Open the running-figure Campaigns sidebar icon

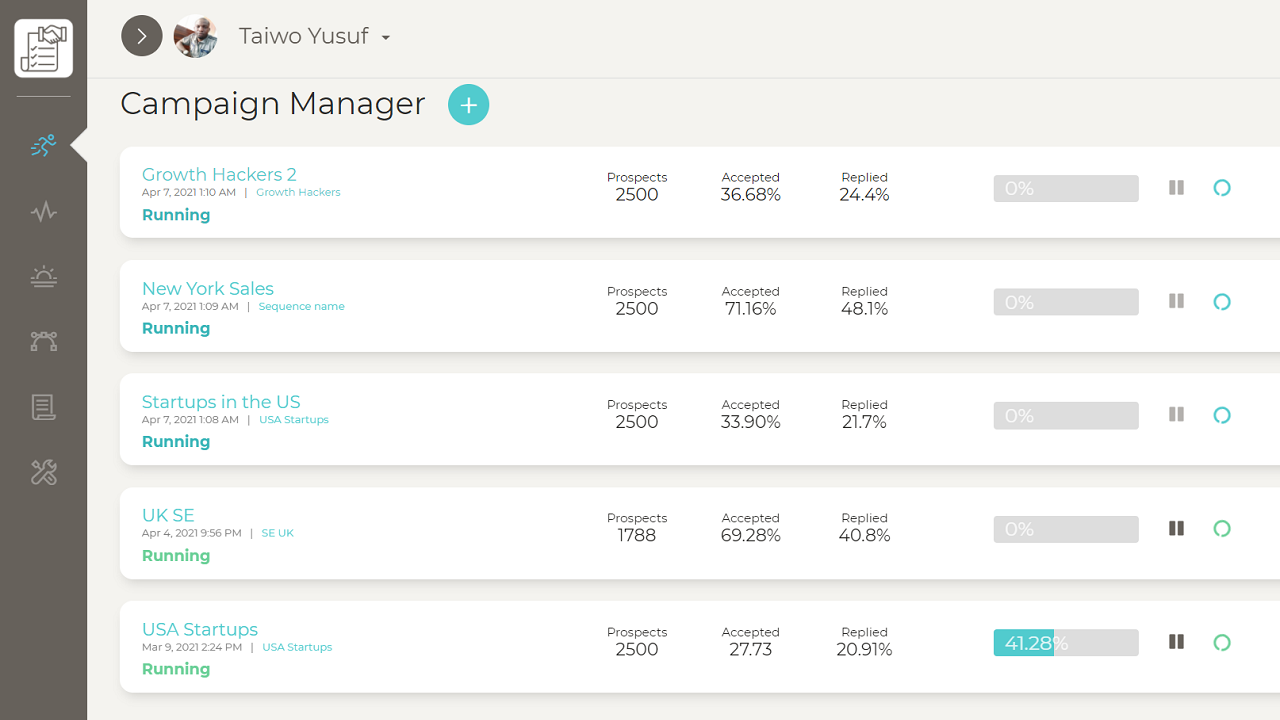point(43,146)
